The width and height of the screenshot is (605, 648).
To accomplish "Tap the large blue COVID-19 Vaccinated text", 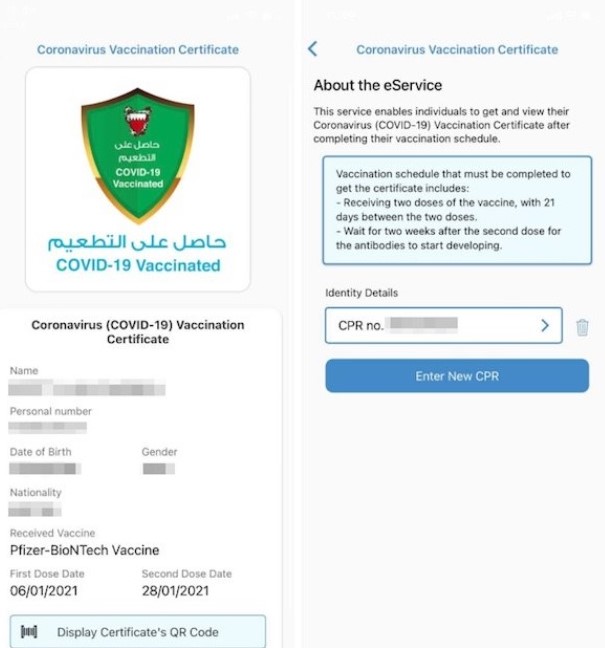I will [x=138, y=266].
